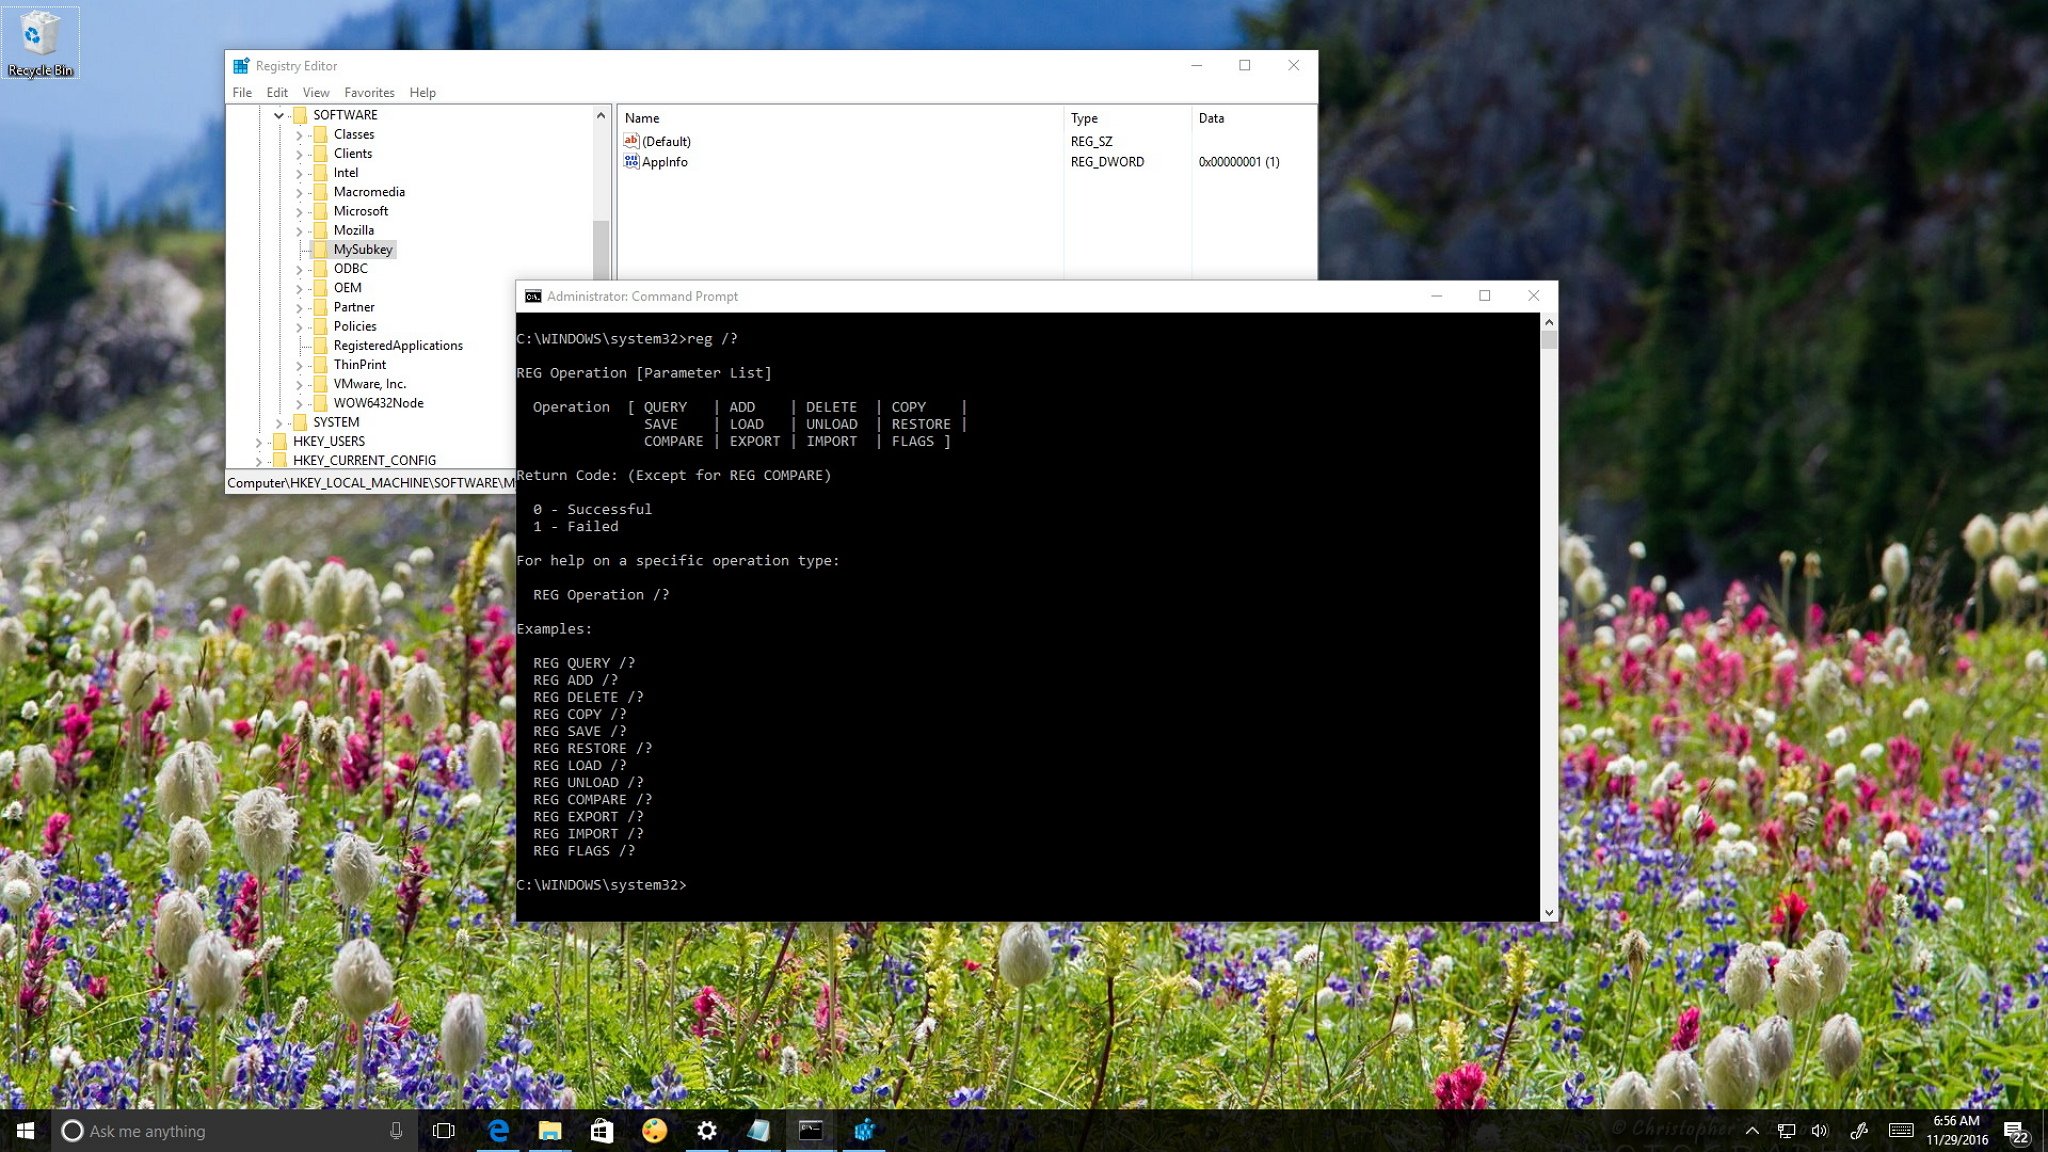Screen dimensions: 2048x1152
Task: Select the Policies registry key
Action: coord(355,326)
